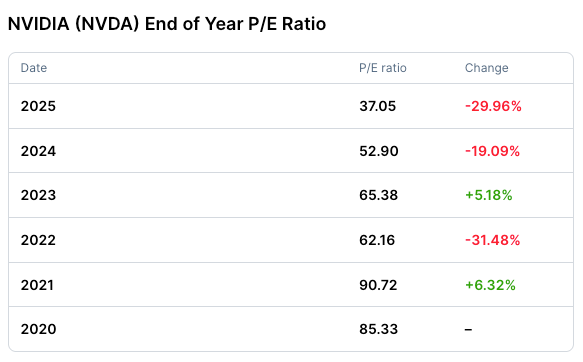The width and height of the screenshot is (583, 362).
Task: Select the 2020 year row label
Action: [38, 329]
